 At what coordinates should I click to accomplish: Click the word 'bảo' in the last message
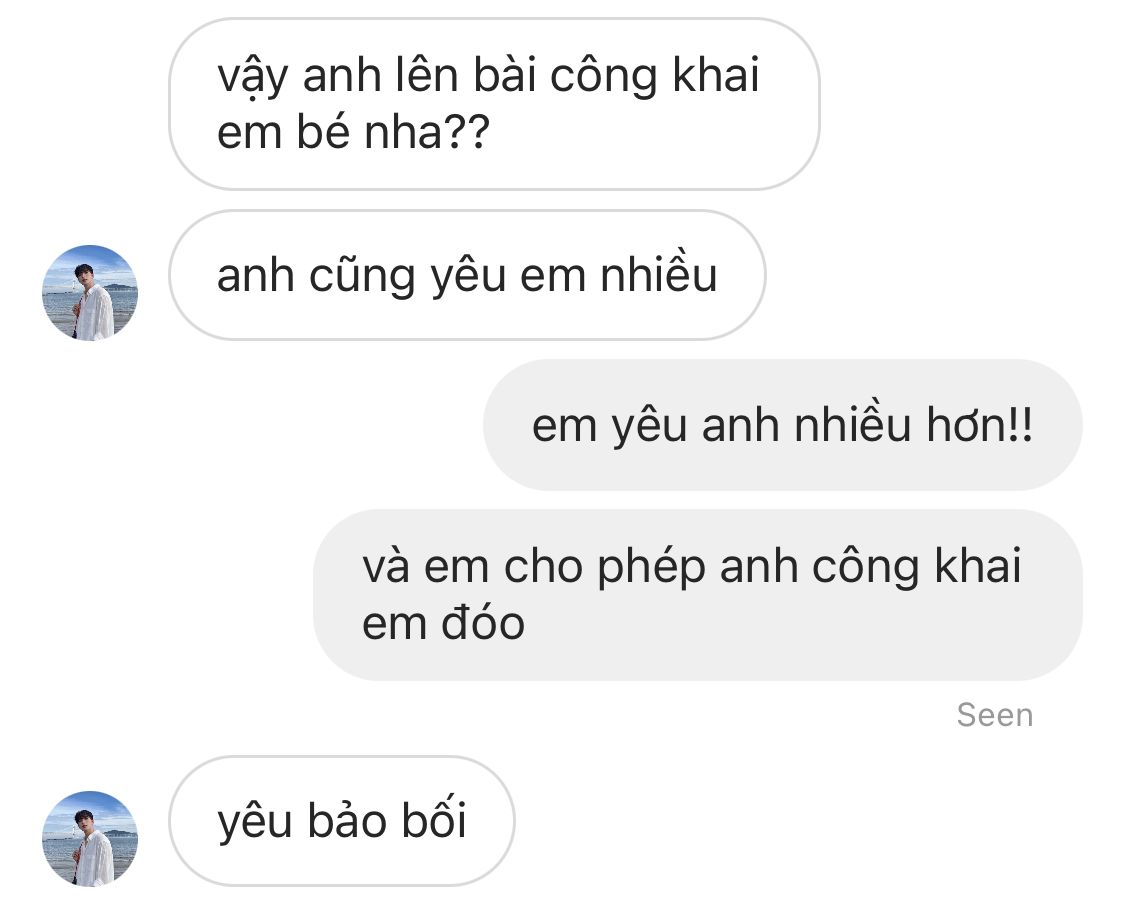[x=347, y=820]
